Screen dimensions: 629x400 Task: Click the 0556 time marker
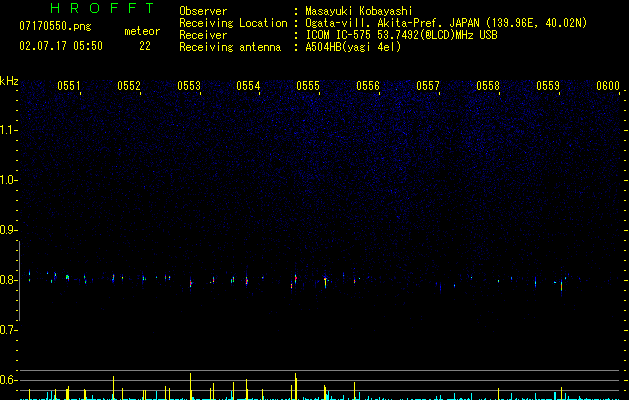coord(368,86)
